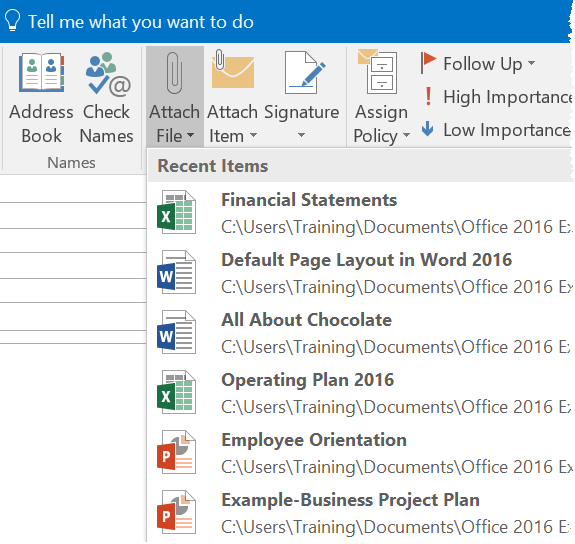Click the Assign Policy cabinet icon

[x=378, y=72]
